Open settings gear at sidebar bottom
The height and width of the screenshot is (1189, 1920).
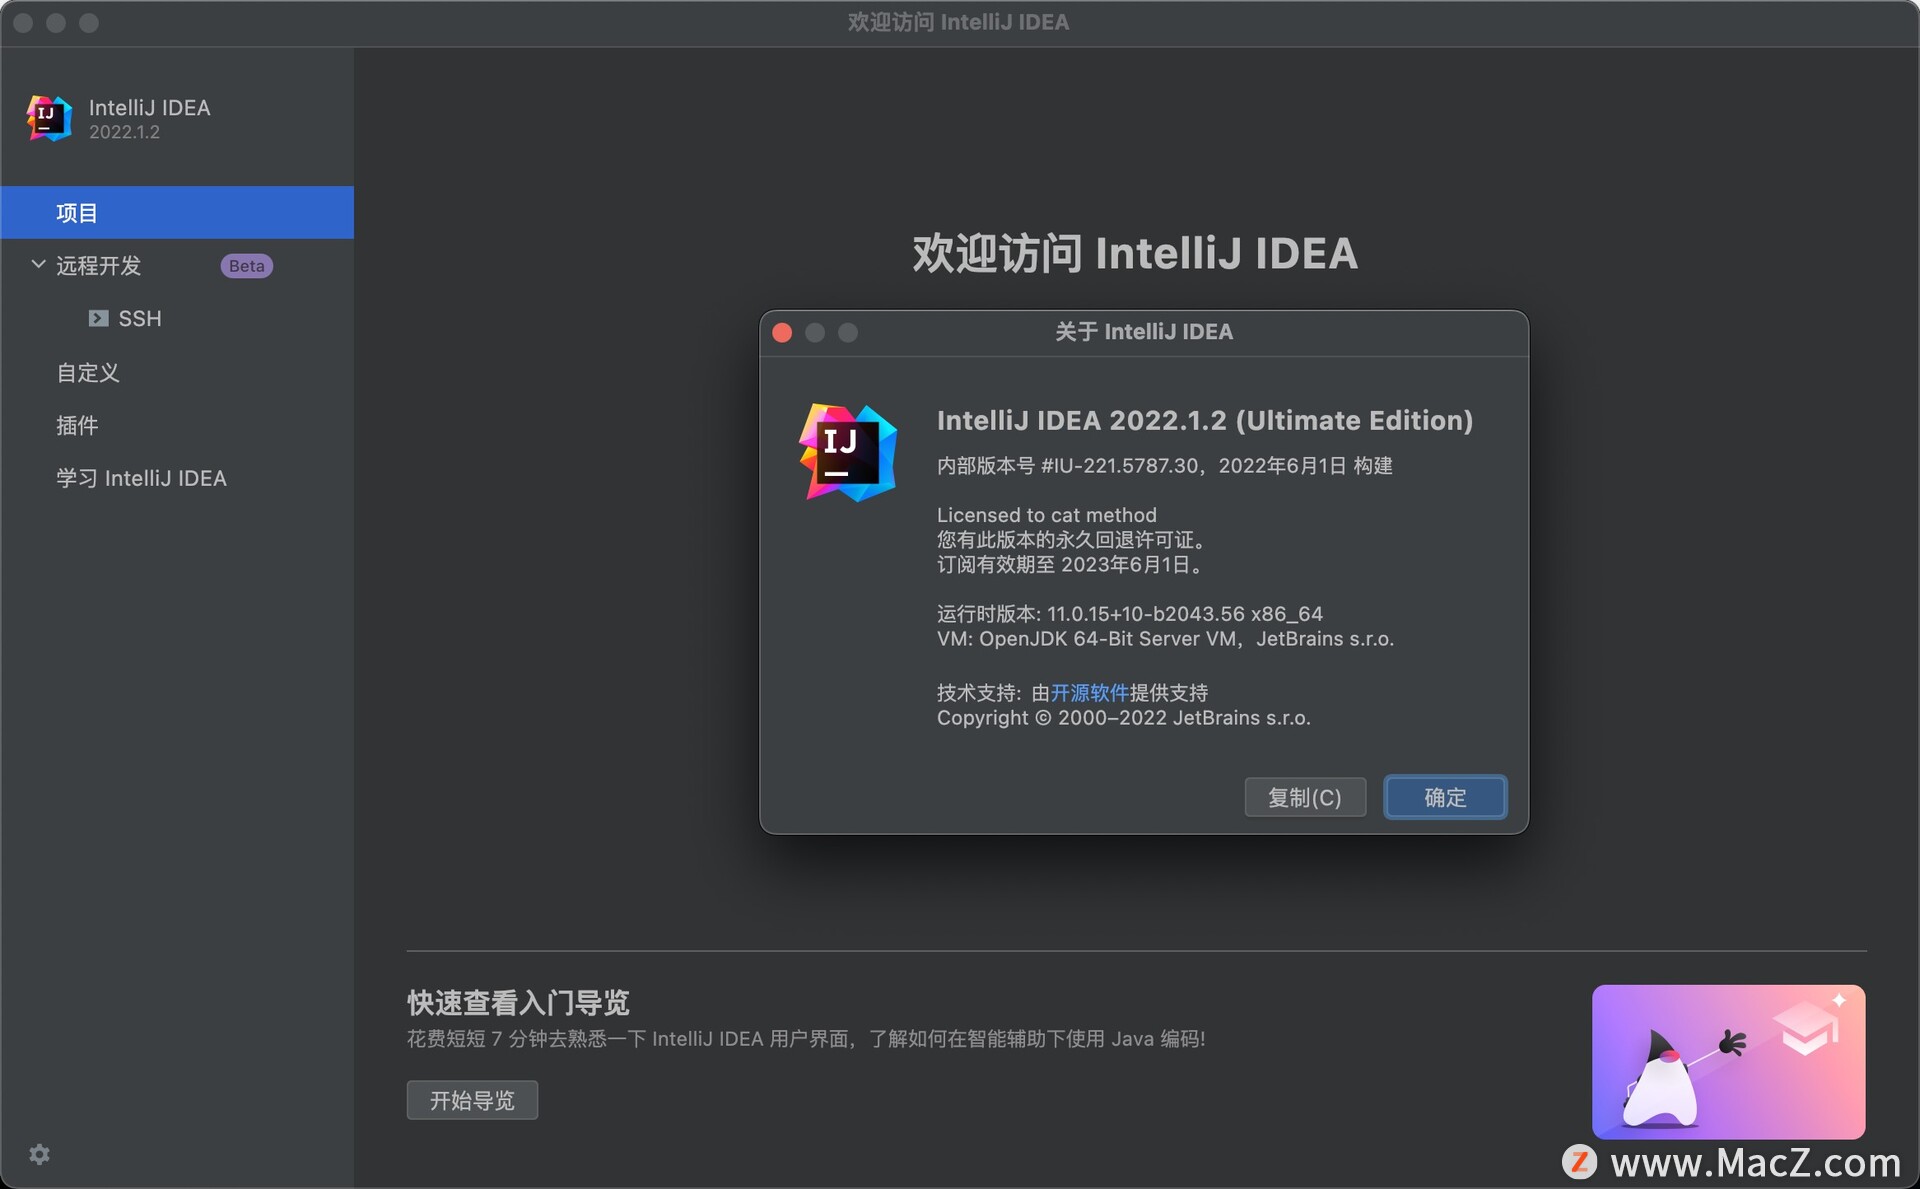[39, 1155]
